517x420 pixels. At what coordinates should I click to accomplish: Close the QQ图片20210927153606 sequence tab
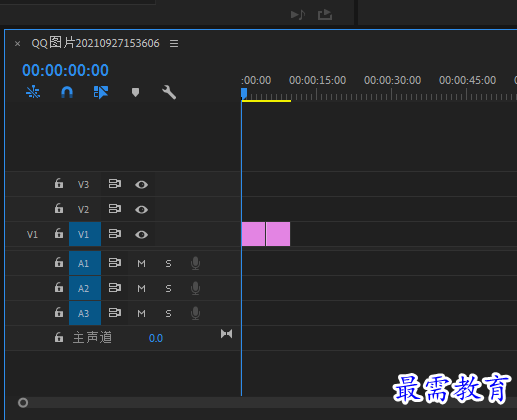[x=18, y=44]
